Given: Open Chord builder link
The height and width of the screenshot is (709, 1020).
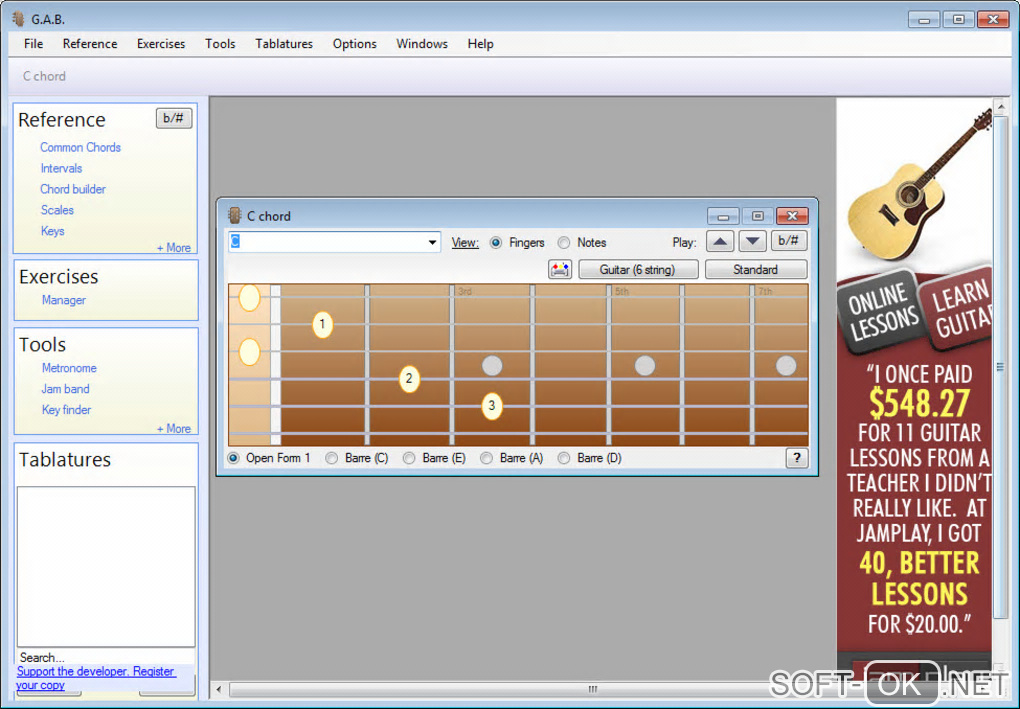Looking at the screenshot, I should click(x=73, y=189).
